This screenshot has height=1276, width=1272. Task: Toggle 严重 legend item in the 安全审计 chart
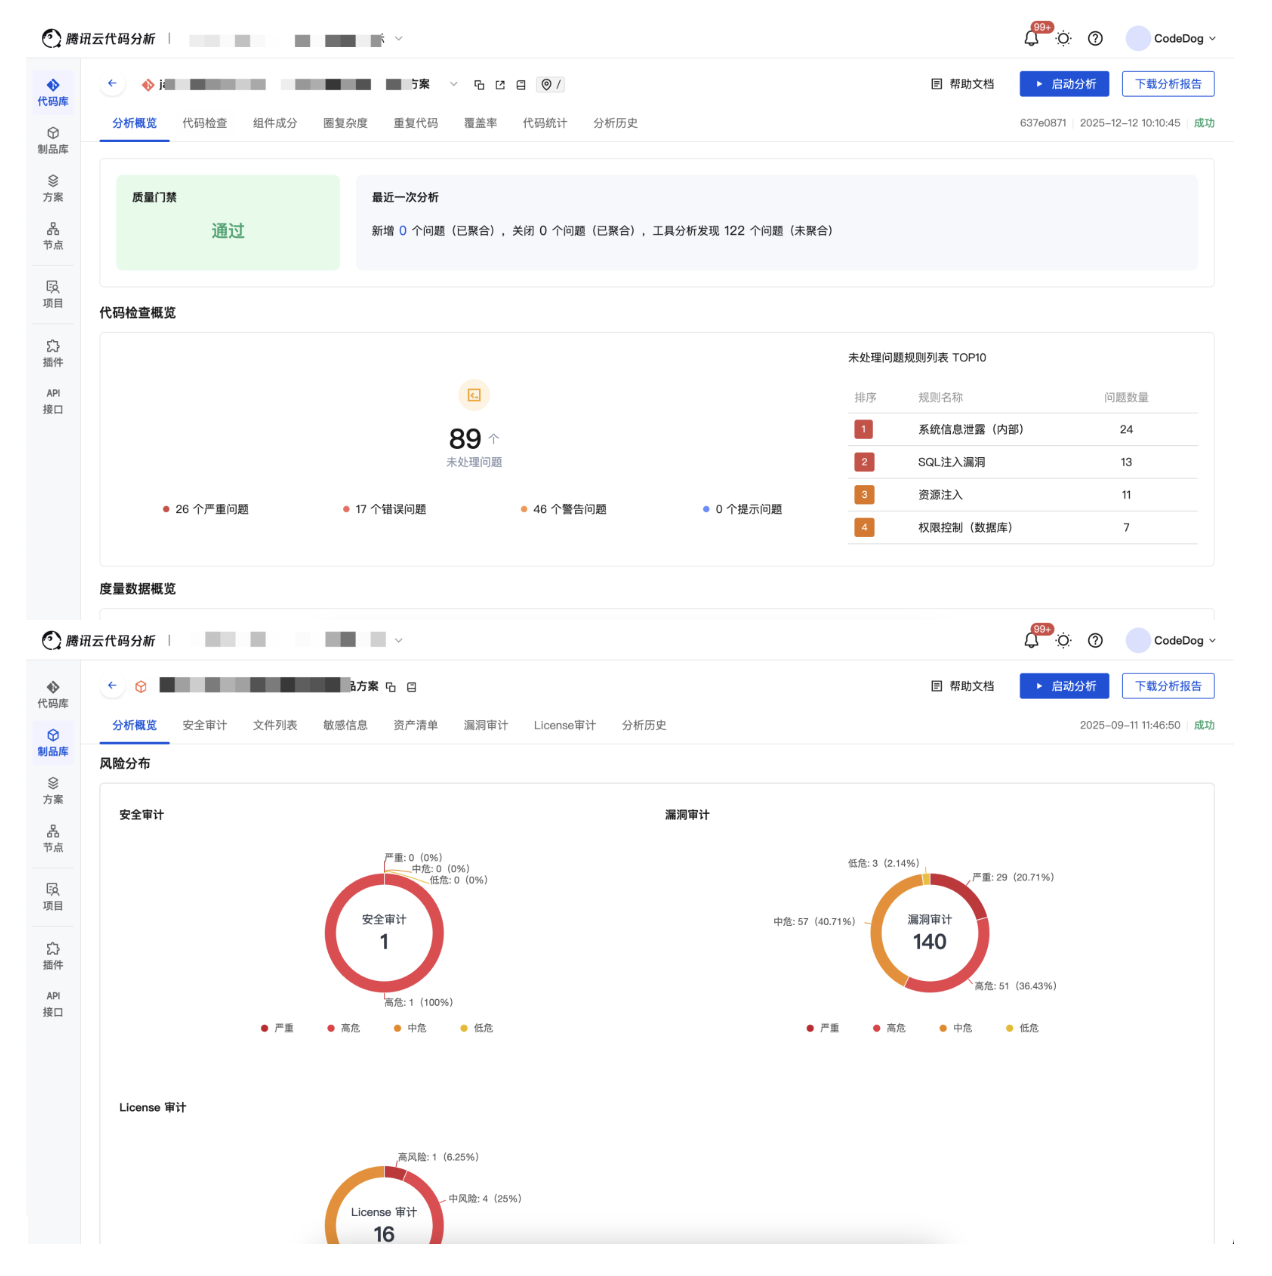click(277, 1028)
